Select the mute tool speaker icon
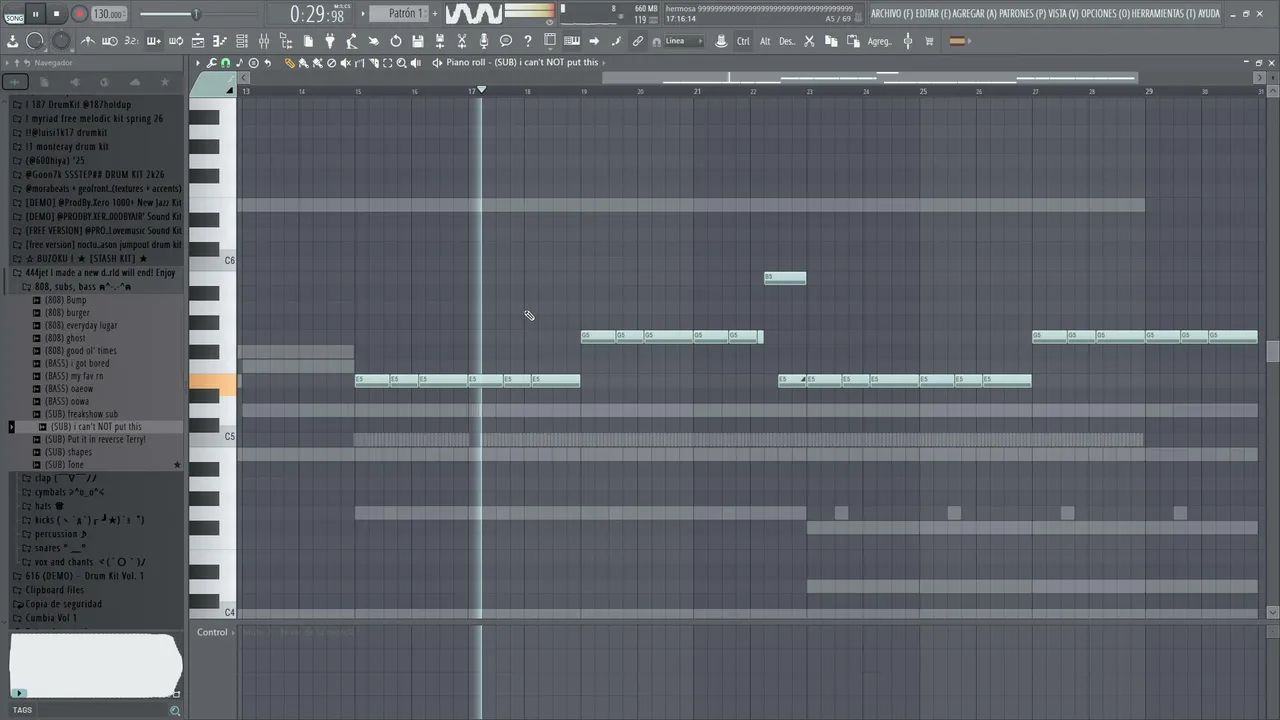The width and height of the screenshot is (1280, 720). click(x=346, y=62)
